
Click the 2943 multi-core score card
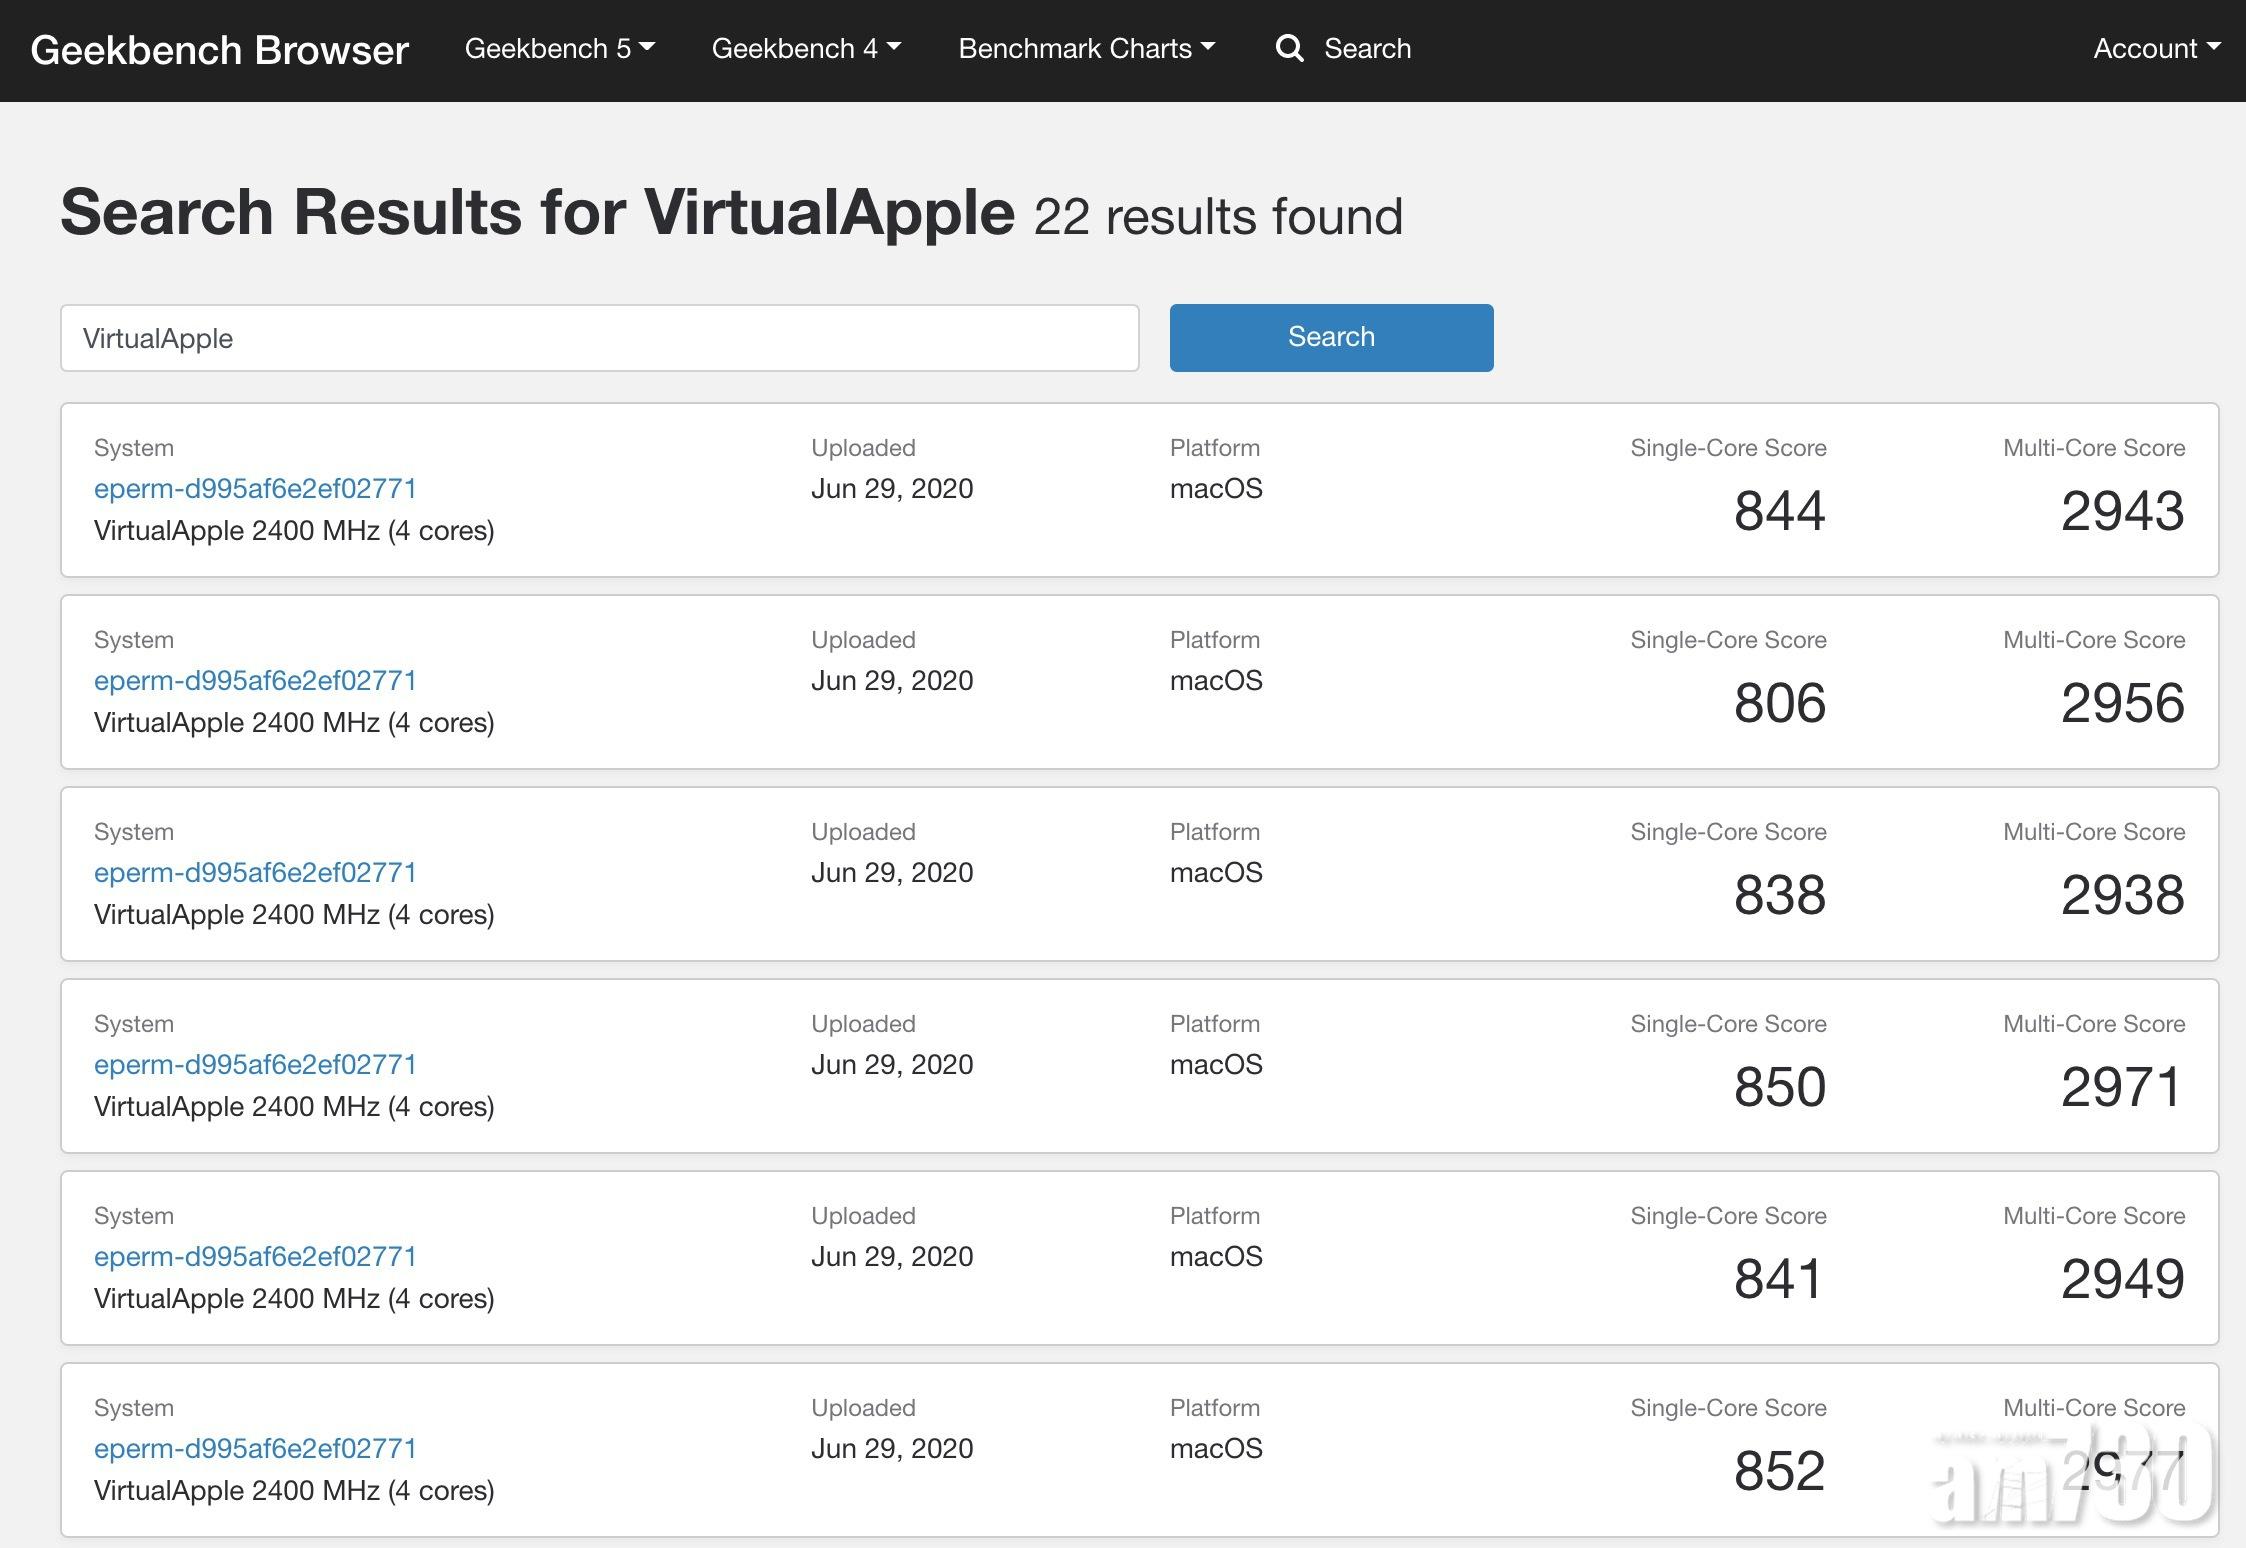click(2122, 511)
